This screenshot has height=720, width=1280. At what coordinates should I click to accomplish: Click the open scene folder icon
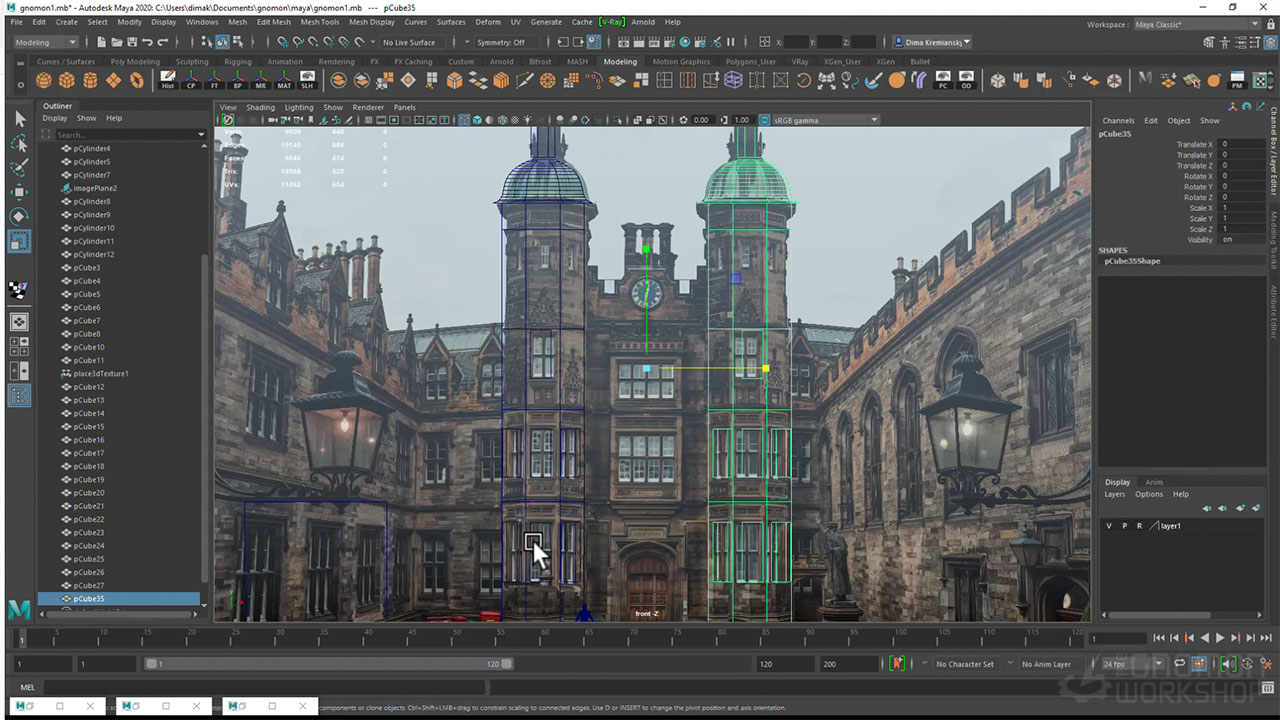point(117,42)
